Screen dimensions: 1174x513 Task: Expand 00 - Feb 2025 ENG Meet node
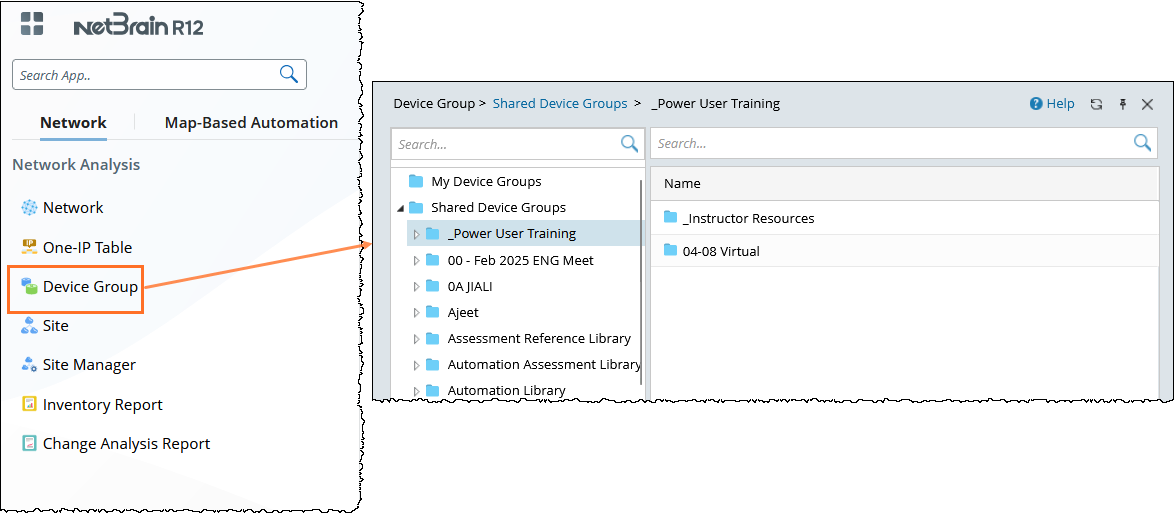pos(416,261)
